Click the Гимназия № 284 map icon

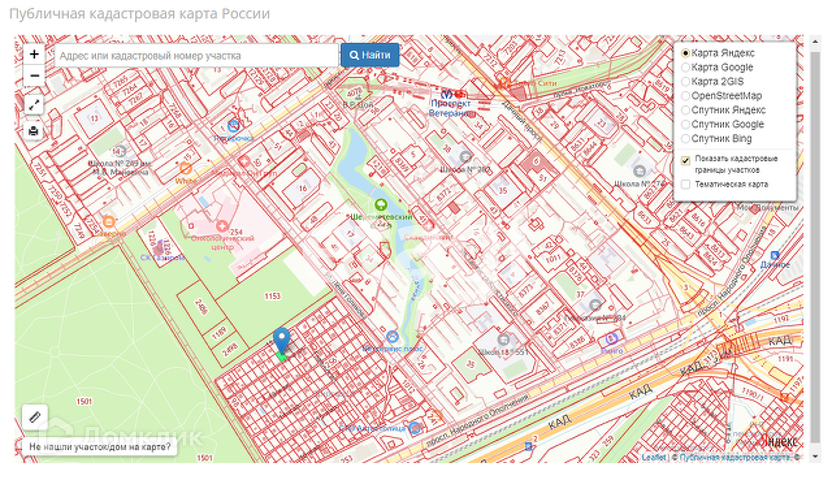595,305
